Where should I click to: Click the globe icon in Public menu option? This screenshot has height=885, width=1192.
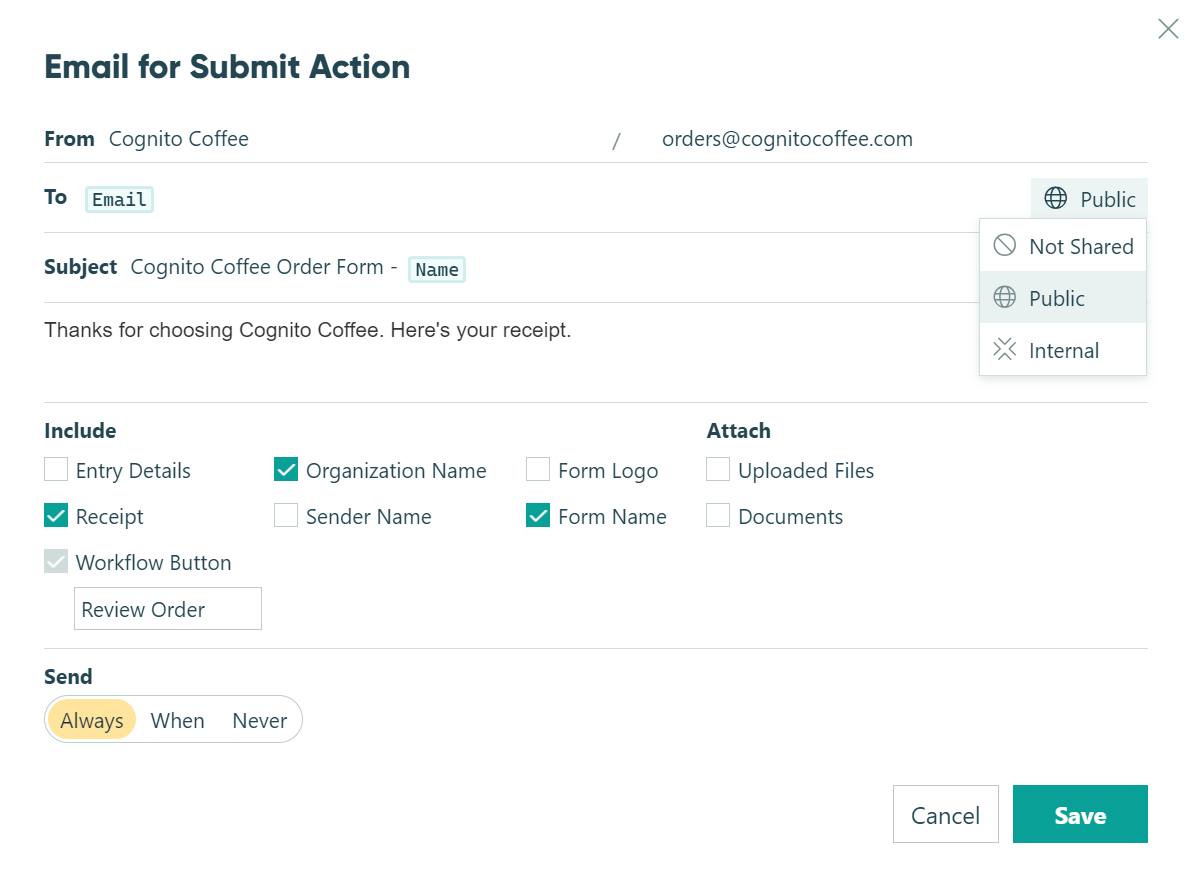coord(1004,297)
